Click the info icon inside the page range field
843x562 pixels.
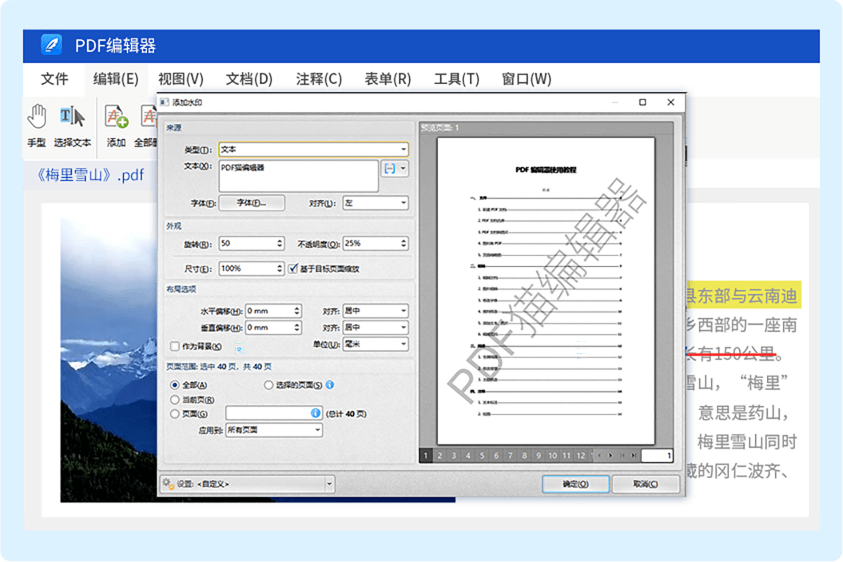click(315, 413)
